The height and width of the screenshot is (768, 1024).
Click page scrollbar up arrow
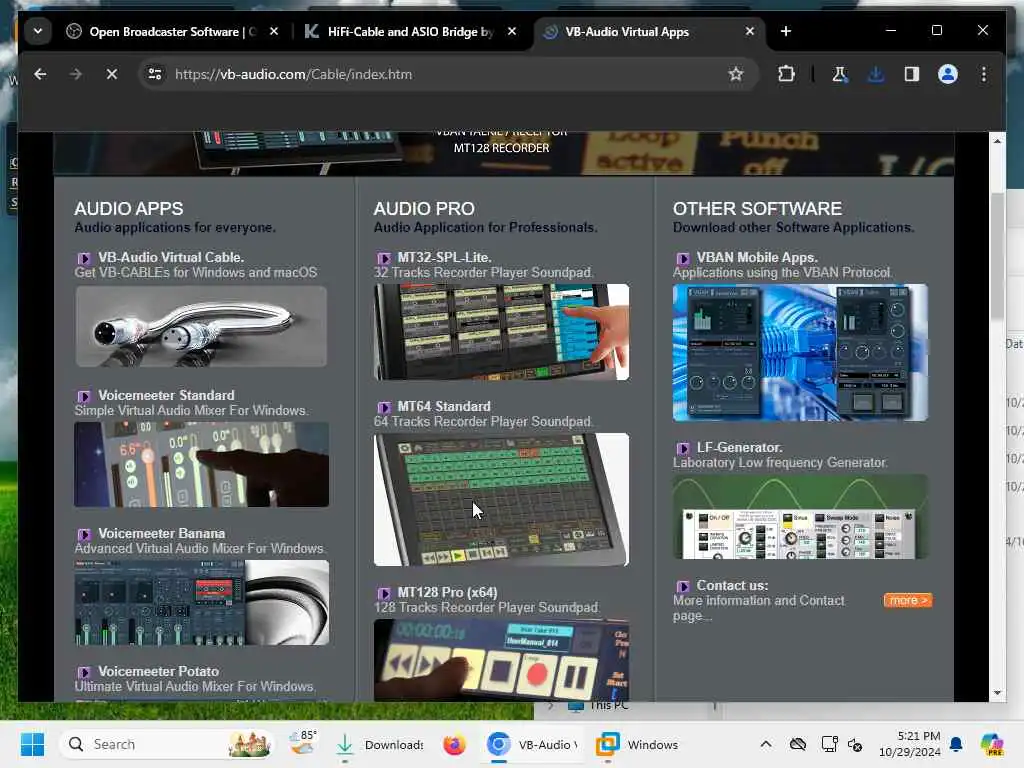pyautogui.click(x=997, y=141)
